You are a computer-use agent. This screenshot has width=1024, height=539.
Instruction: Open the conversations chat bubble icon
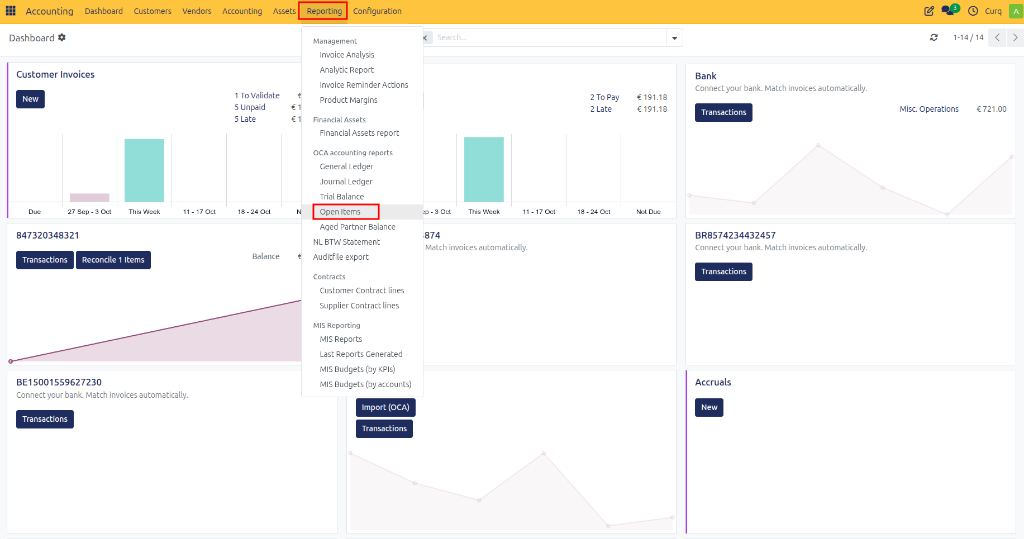[x=948, y=11]
